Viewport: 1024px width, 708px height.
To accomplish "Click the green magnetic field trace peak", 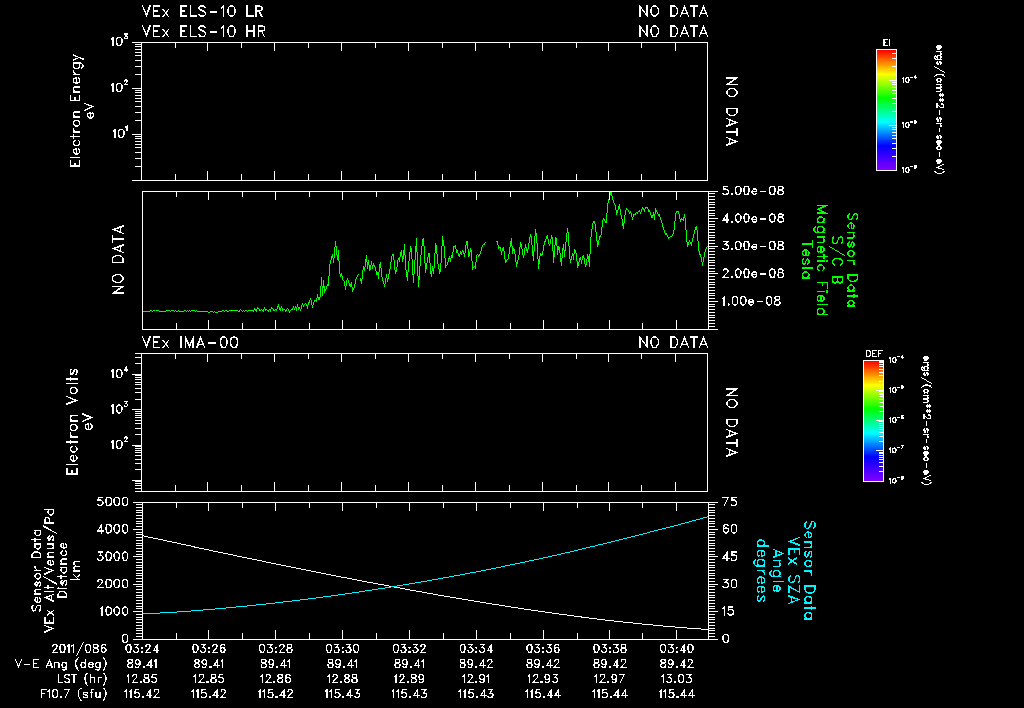I will [610, 194].
